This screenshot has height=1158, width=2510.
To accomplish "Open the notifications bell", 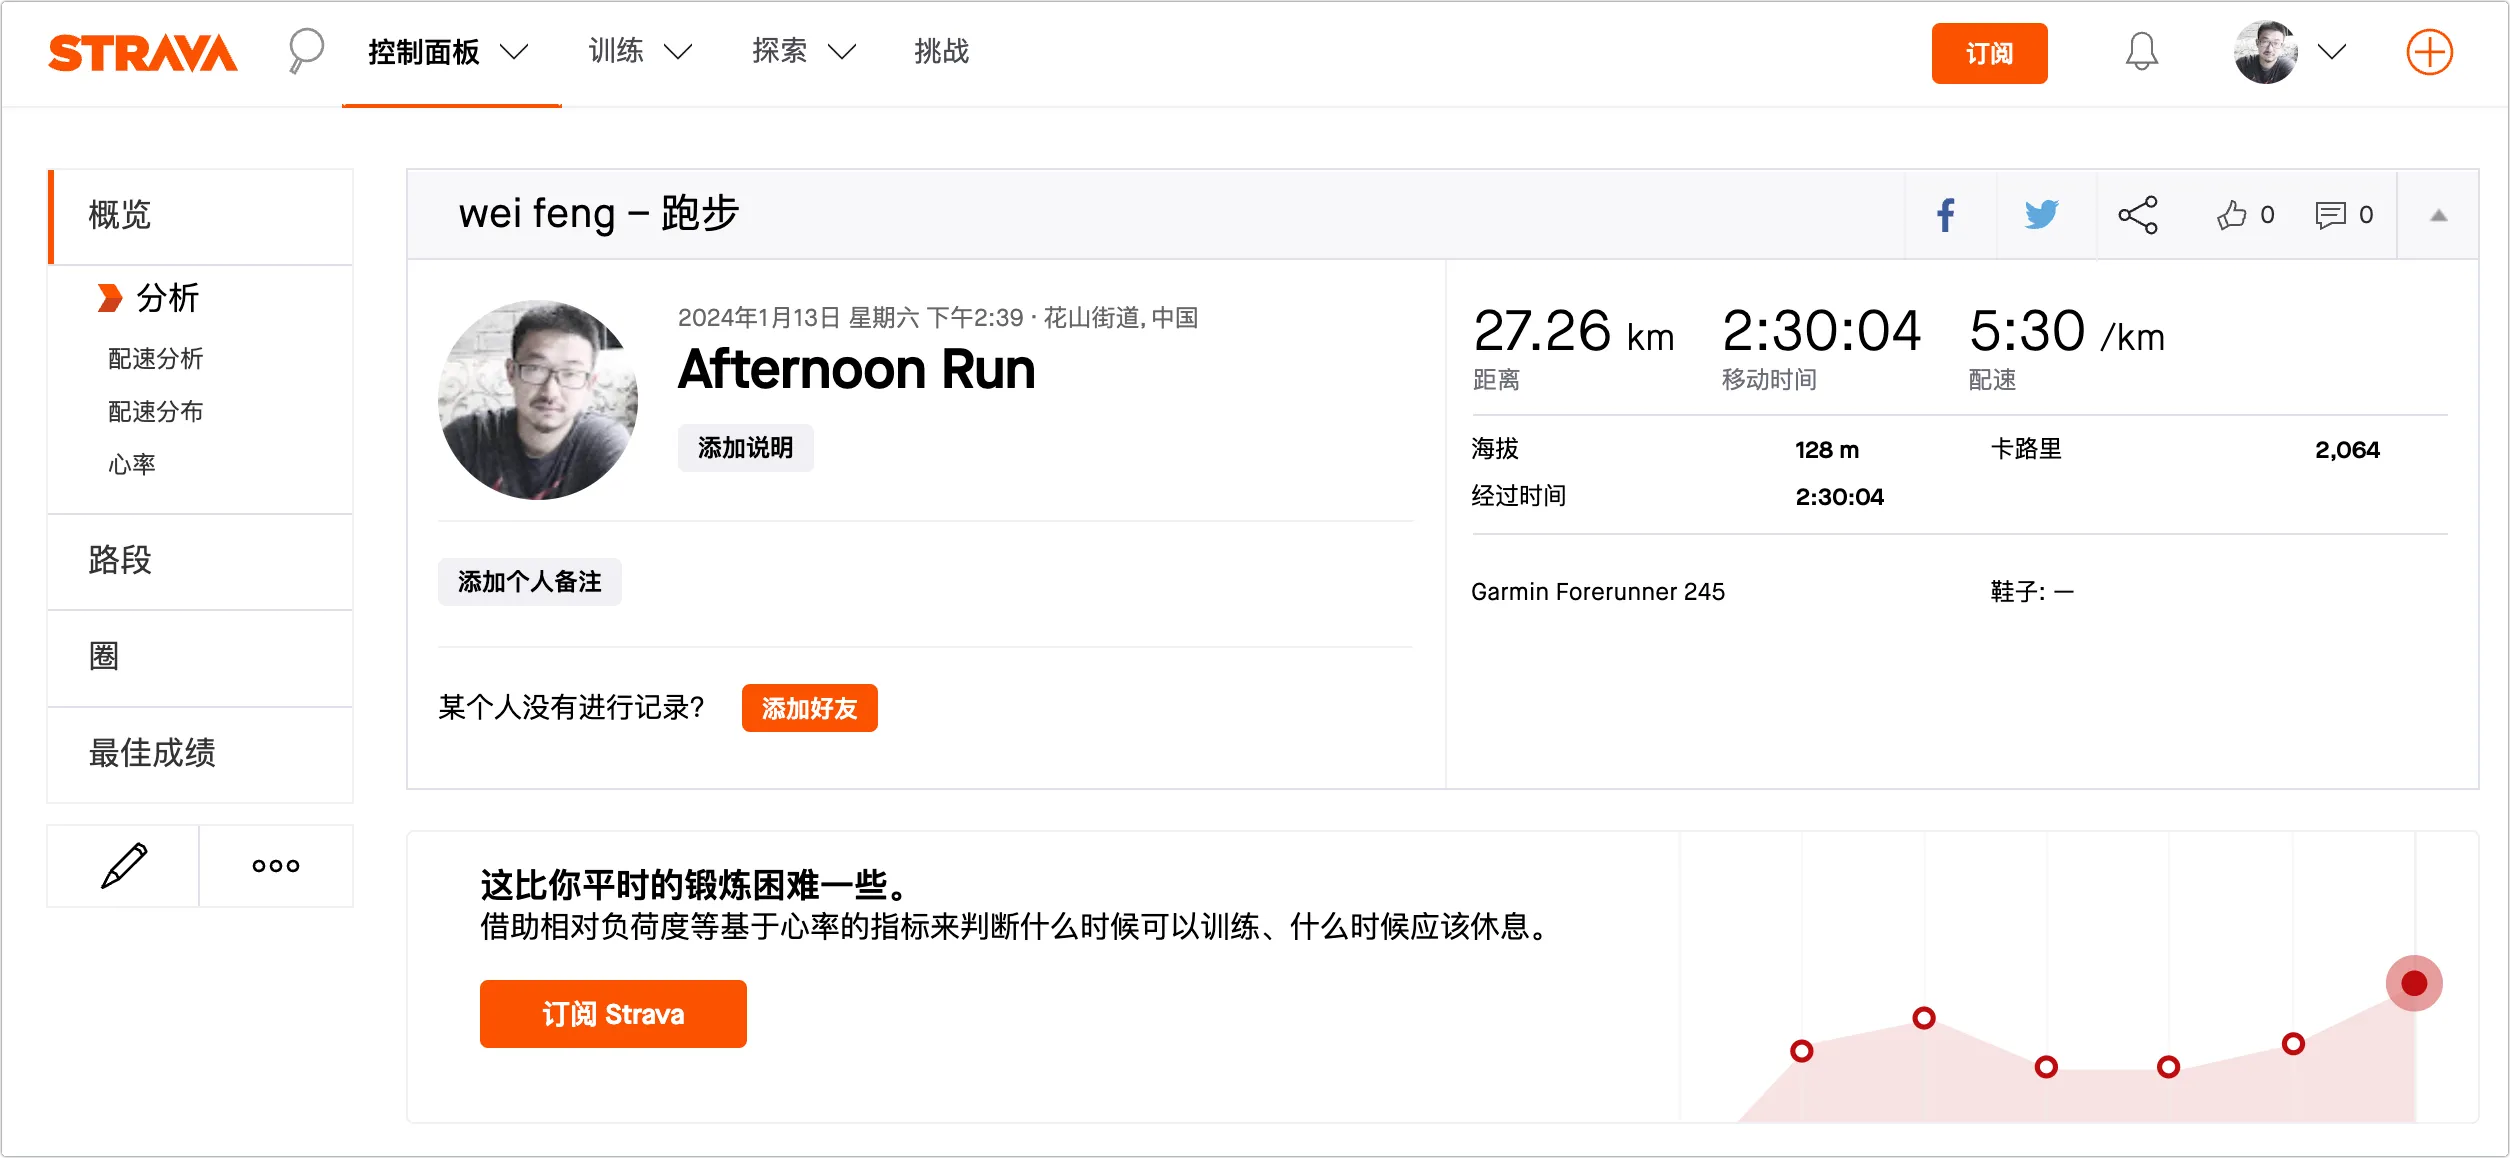I will [x=2141, y=52].
